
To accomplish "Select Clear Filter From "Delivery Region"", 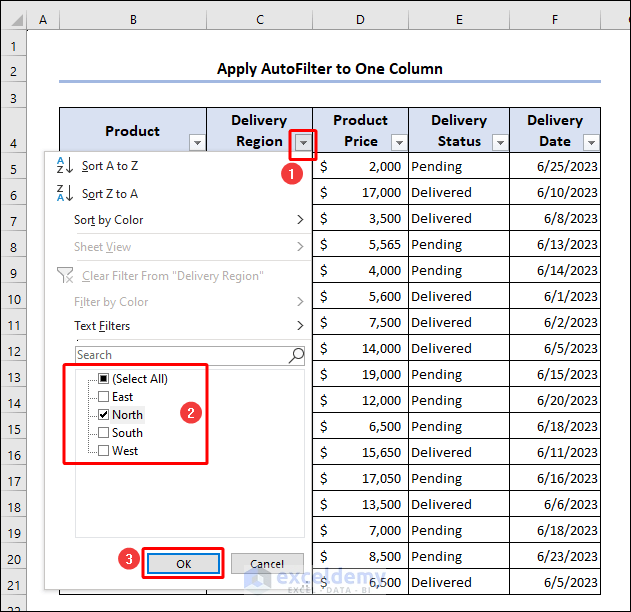I will [x=178, y=276].
